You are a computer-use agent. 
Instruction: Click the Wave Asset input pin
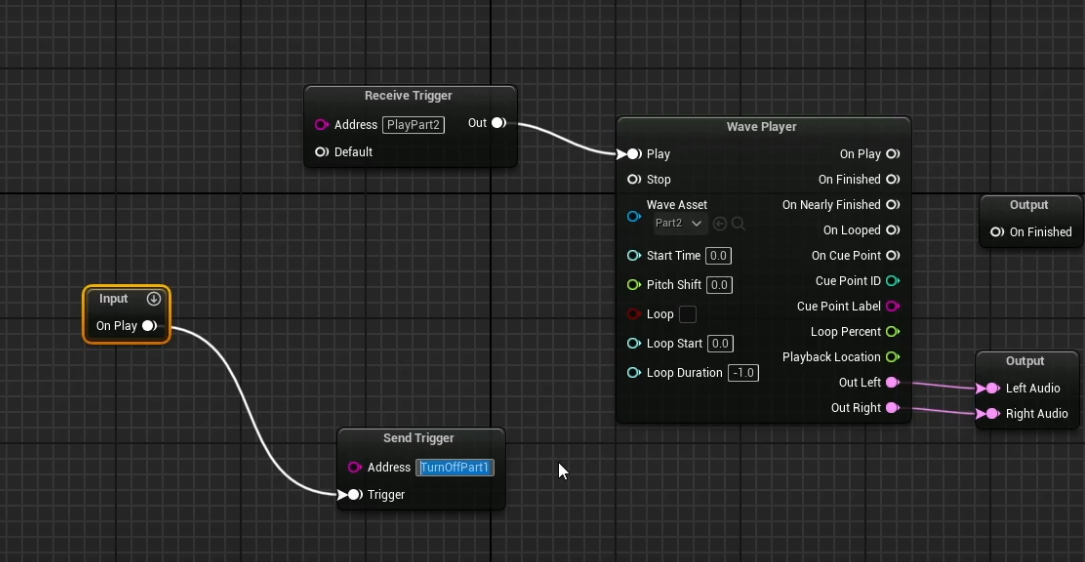(x=634, y=216)
